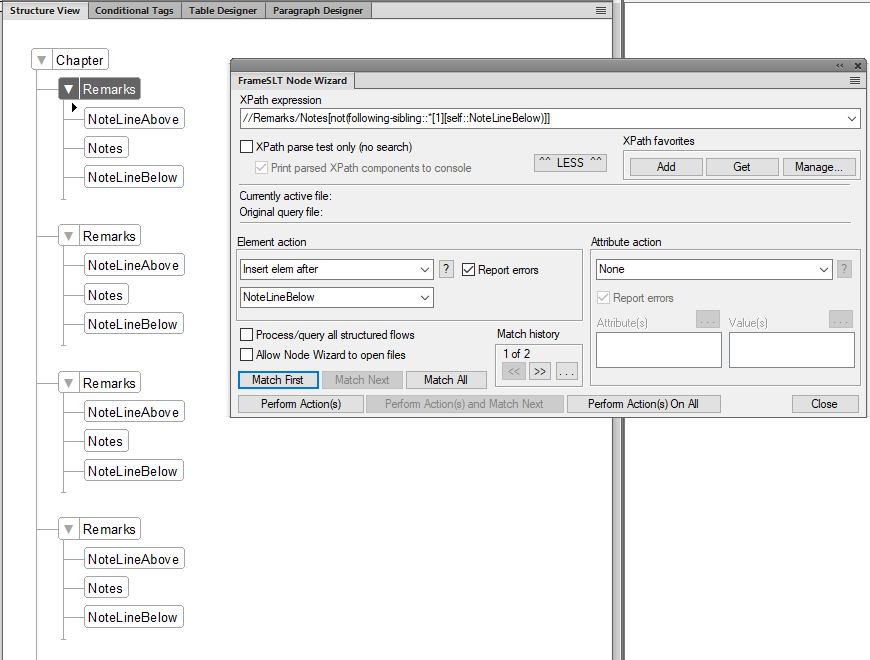Open the Structure View panel menu
This screenshot has height=660, width=870.
[599, 10]
